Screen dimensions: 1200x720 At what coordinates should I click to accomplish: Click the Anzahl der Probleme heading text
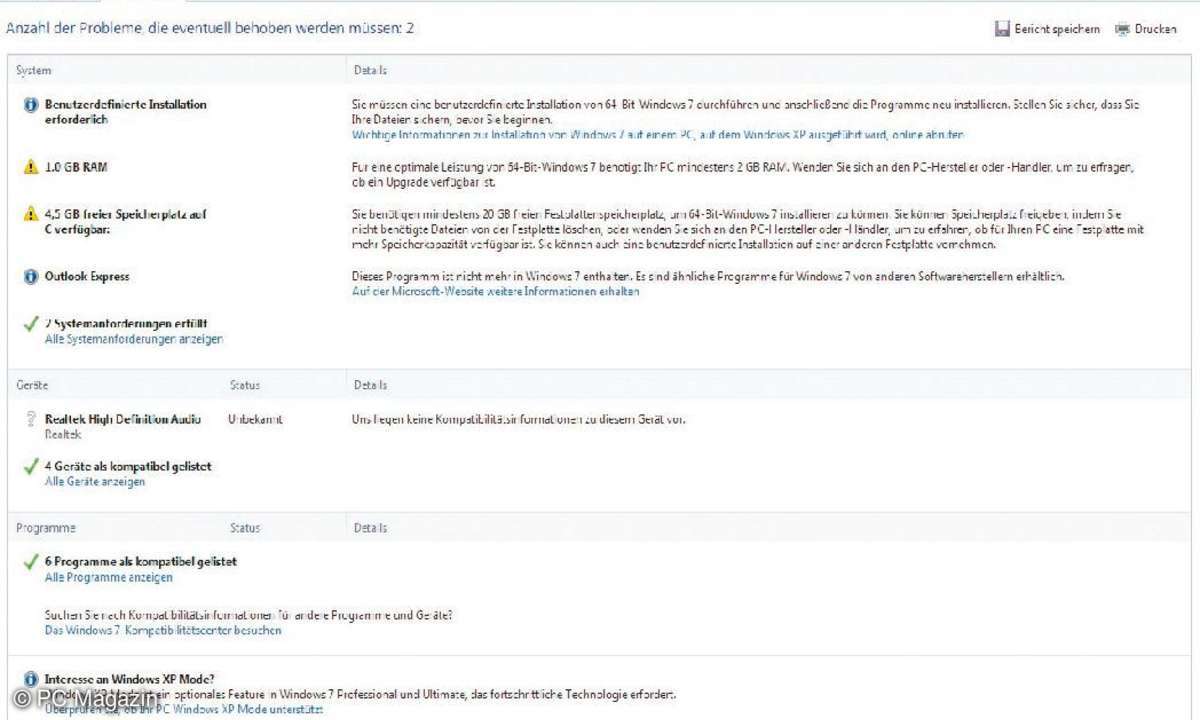tap(210, 28)
